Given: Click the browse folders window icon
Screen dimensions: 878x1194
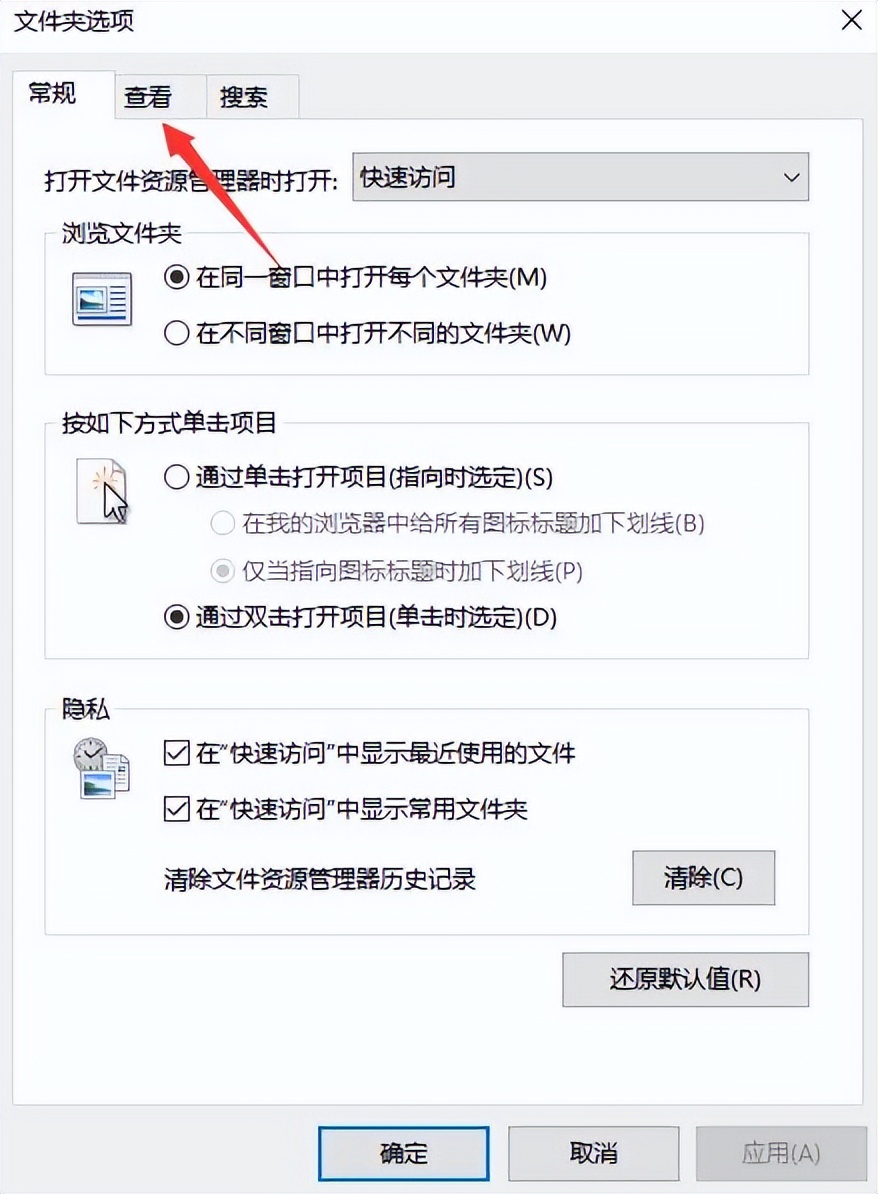Looking at the screenshot, I should pos(102,299).
